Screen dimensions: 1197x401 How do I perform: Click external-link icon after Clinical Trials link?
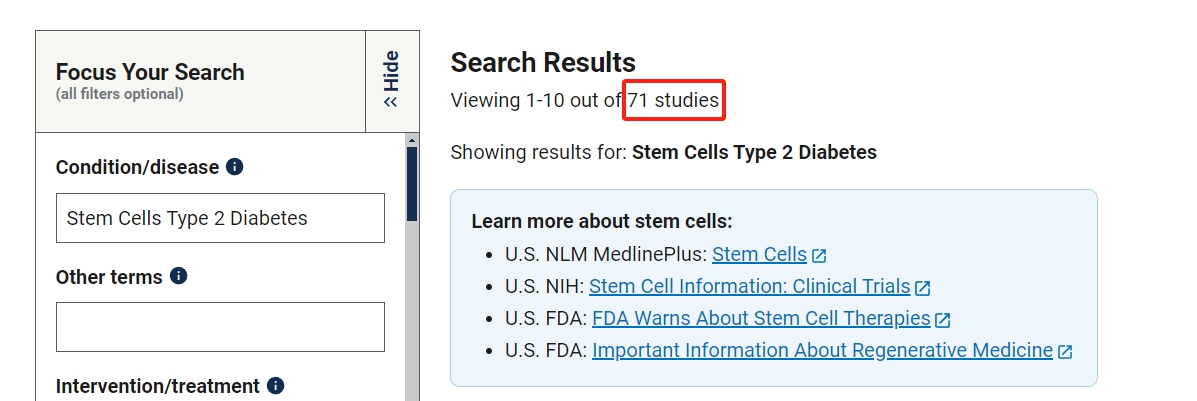point(923,287)
